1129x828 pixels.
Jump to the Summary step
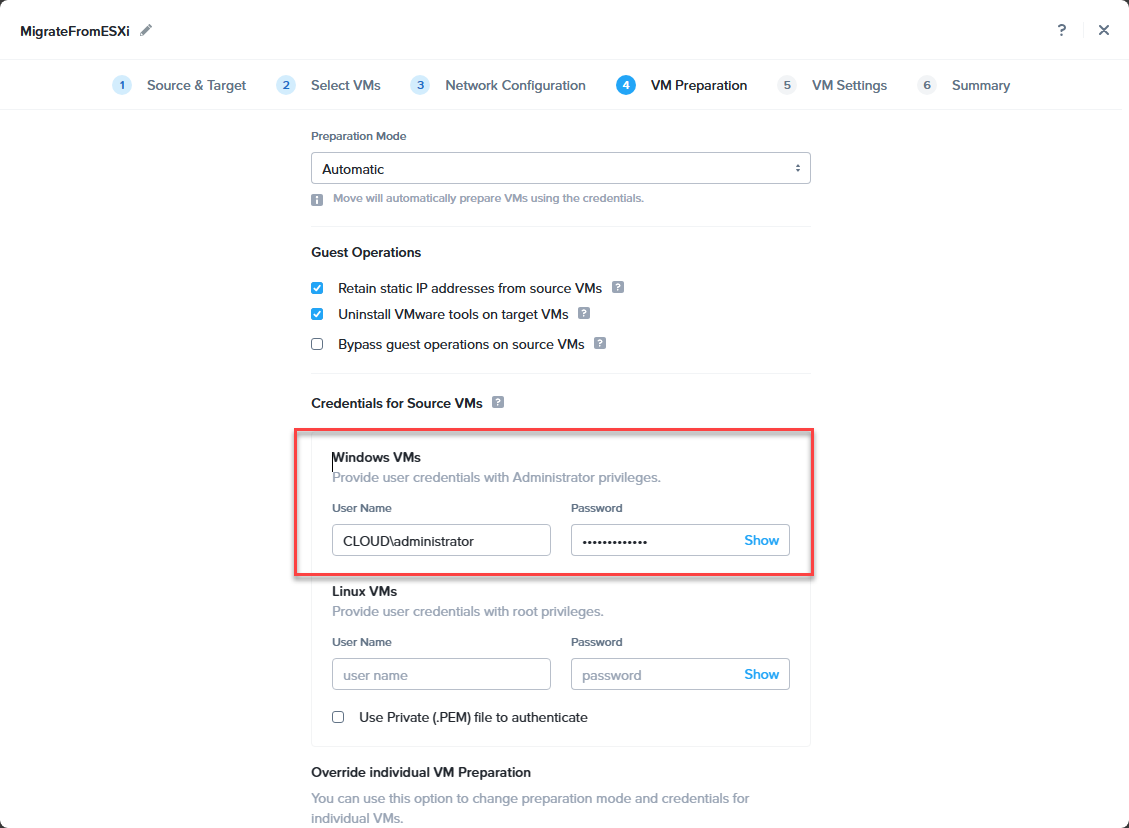[980, 85]
